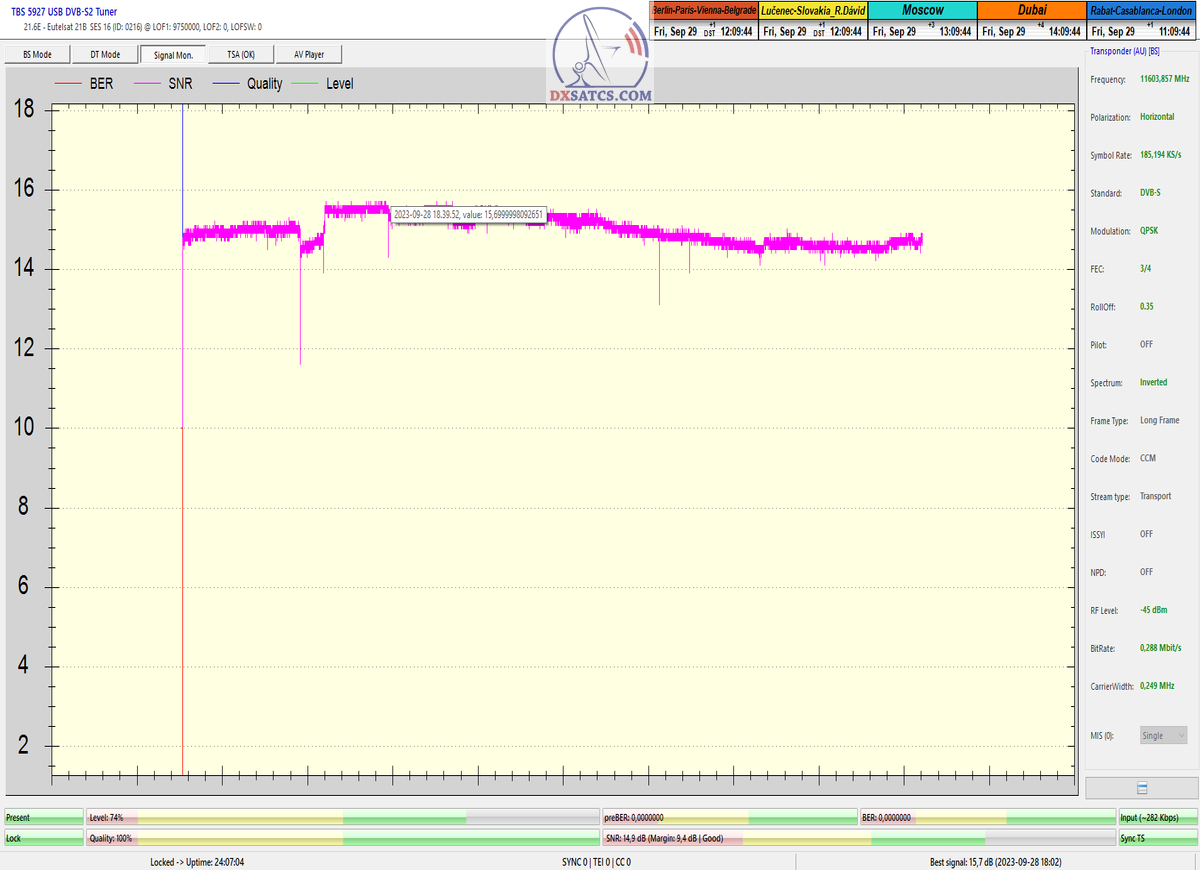
Task: Click the Level 74% signal bar
Action: (x=343, y=818)
